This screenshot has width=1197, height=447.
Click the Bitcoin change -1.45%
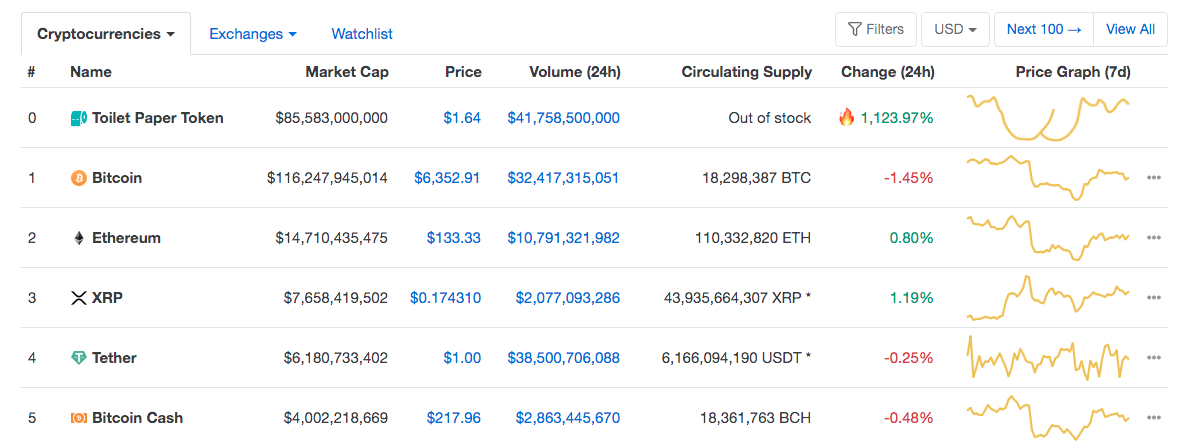coord(908,178)
